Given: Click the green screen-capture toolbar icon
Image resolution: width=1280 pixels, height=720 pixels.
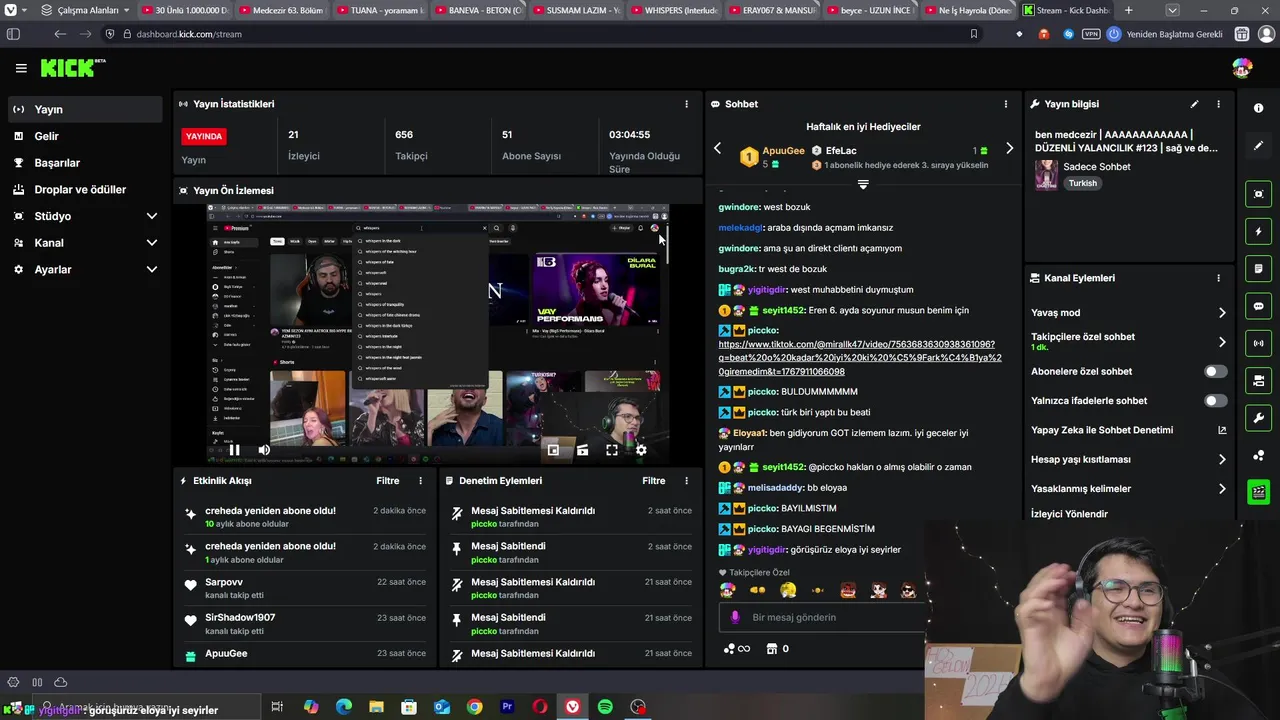Looking at the screenshot, I should 1258,194.
